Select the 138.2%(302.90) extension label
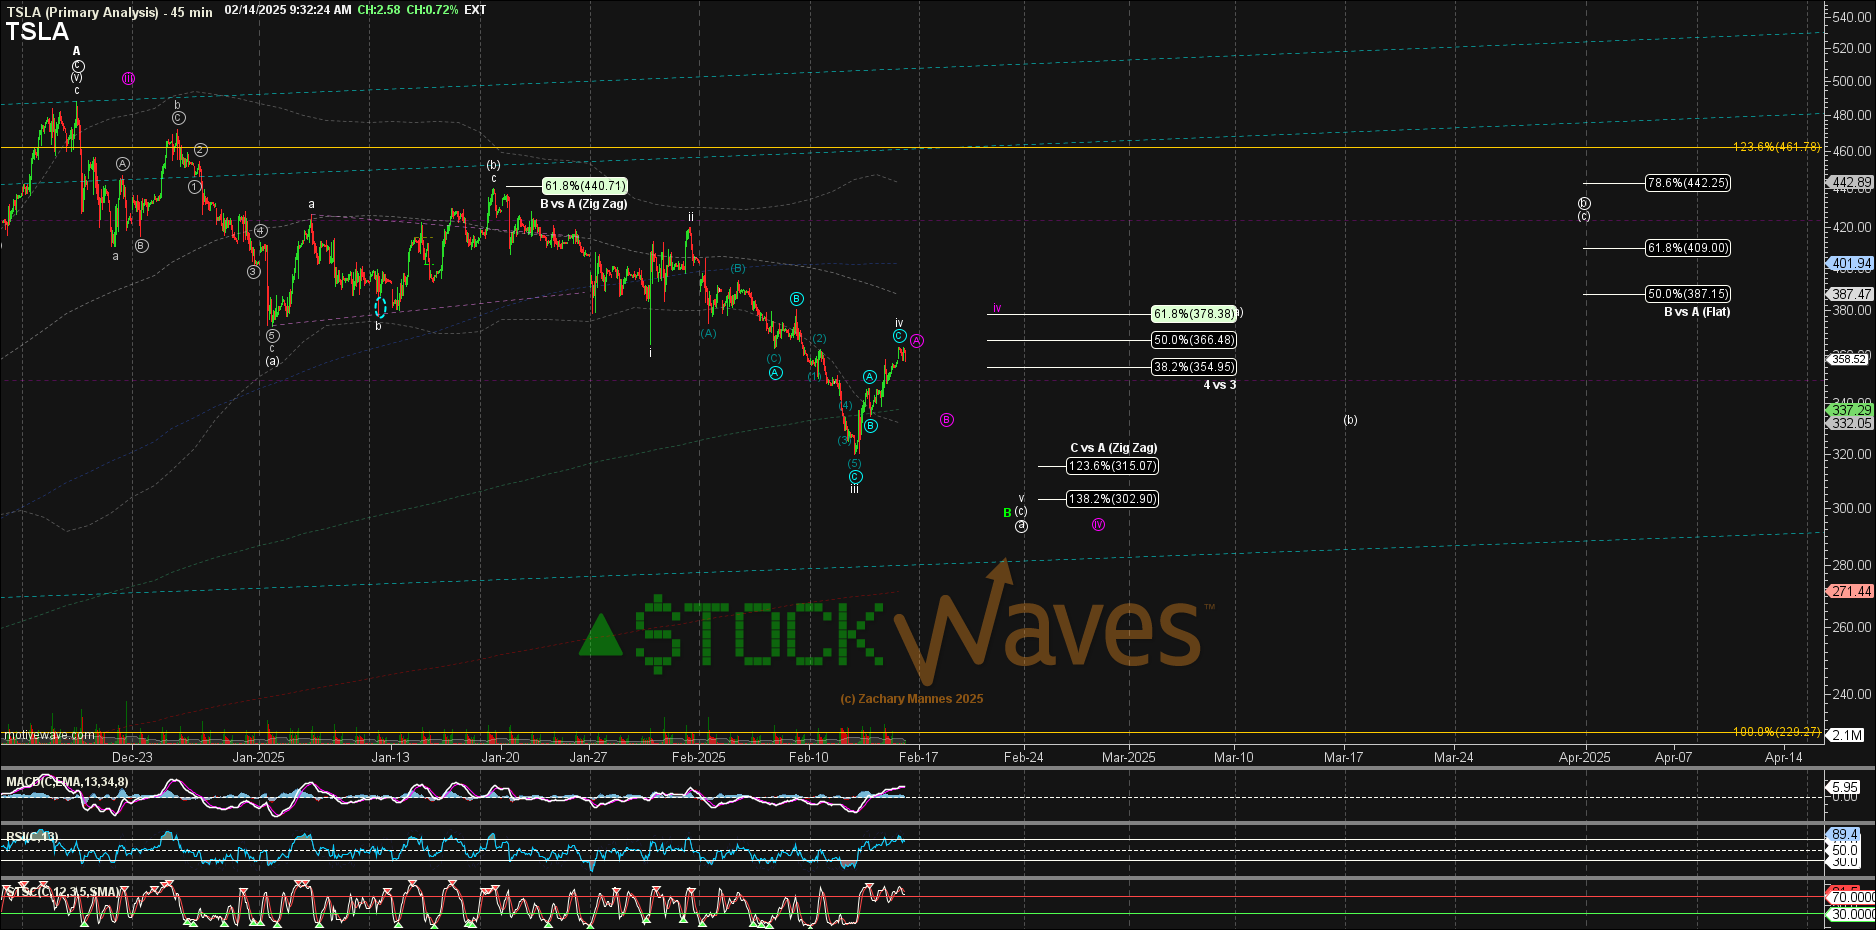Screen dimensions: 1876x930 pyautogui.click(x=1113, y=499)
